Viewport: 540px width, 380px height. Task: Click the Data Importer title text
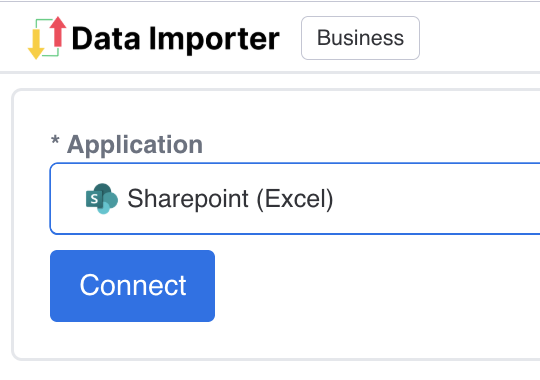(176, 39)
